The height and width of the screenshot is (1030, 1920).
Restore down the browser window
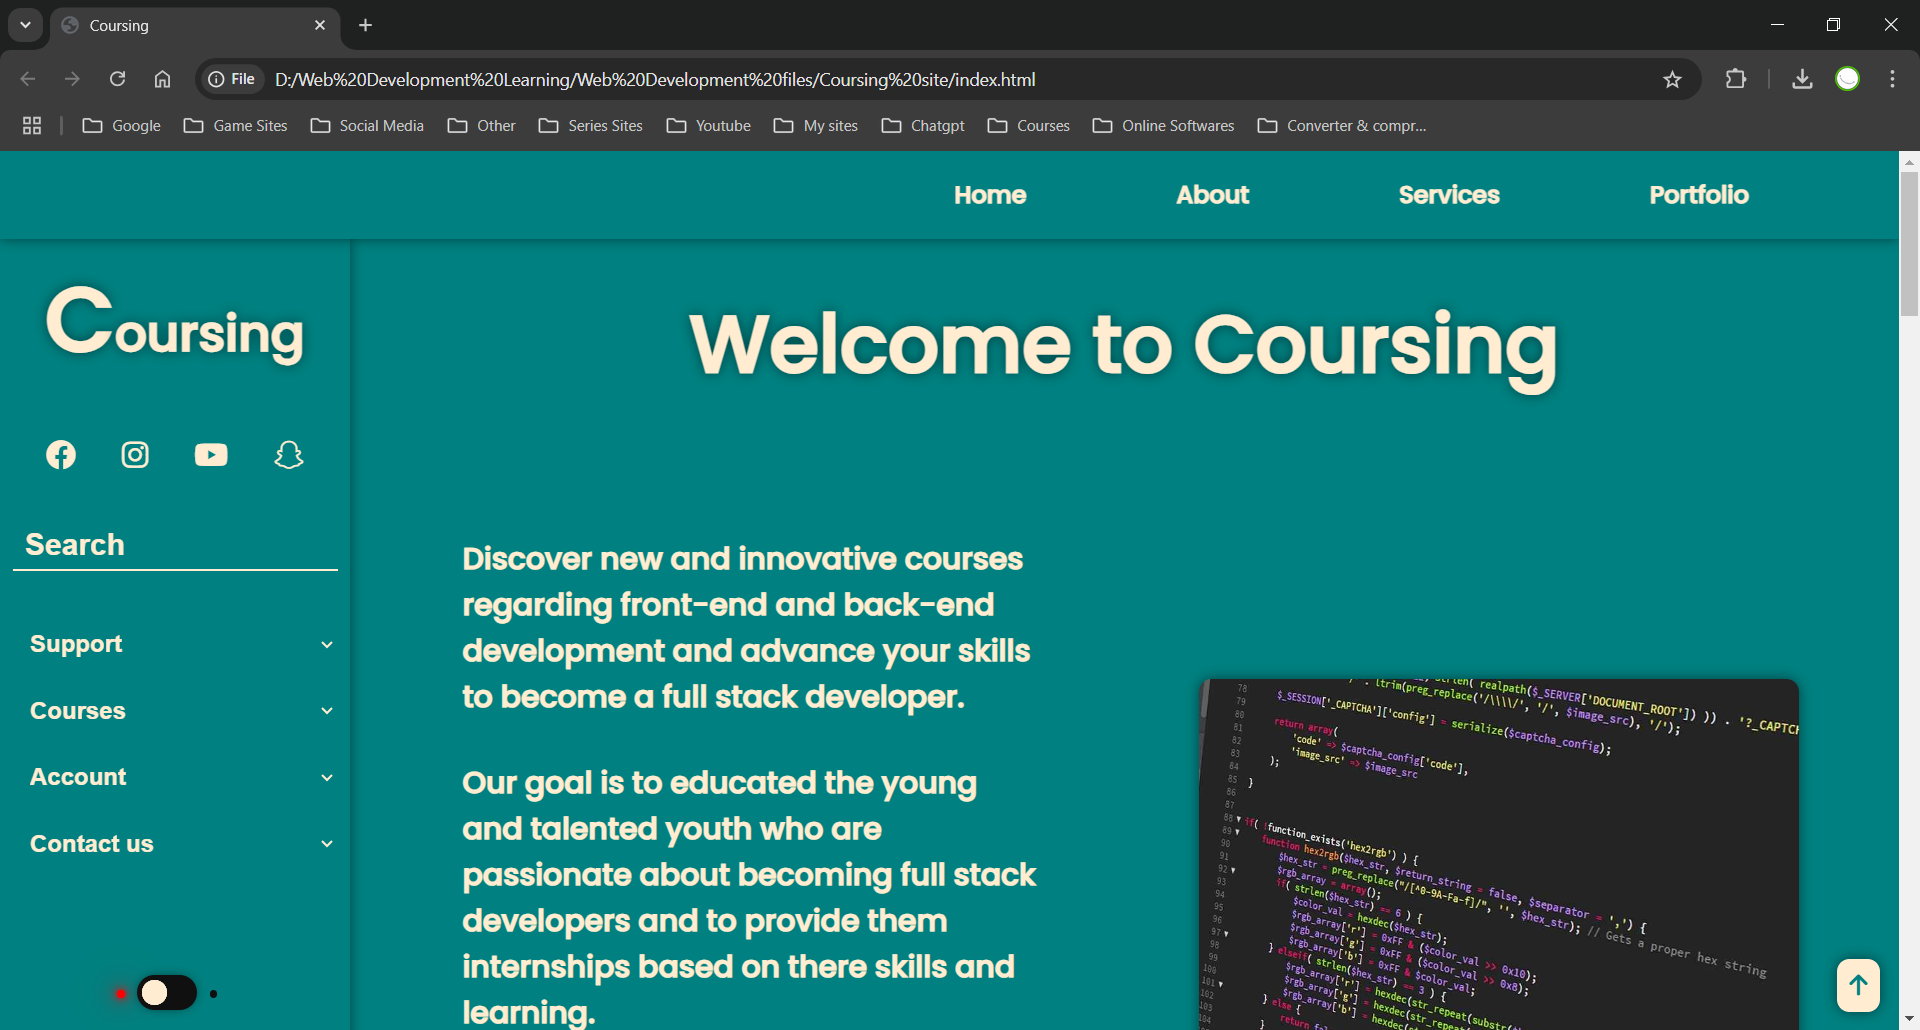tap(1833, 25)
